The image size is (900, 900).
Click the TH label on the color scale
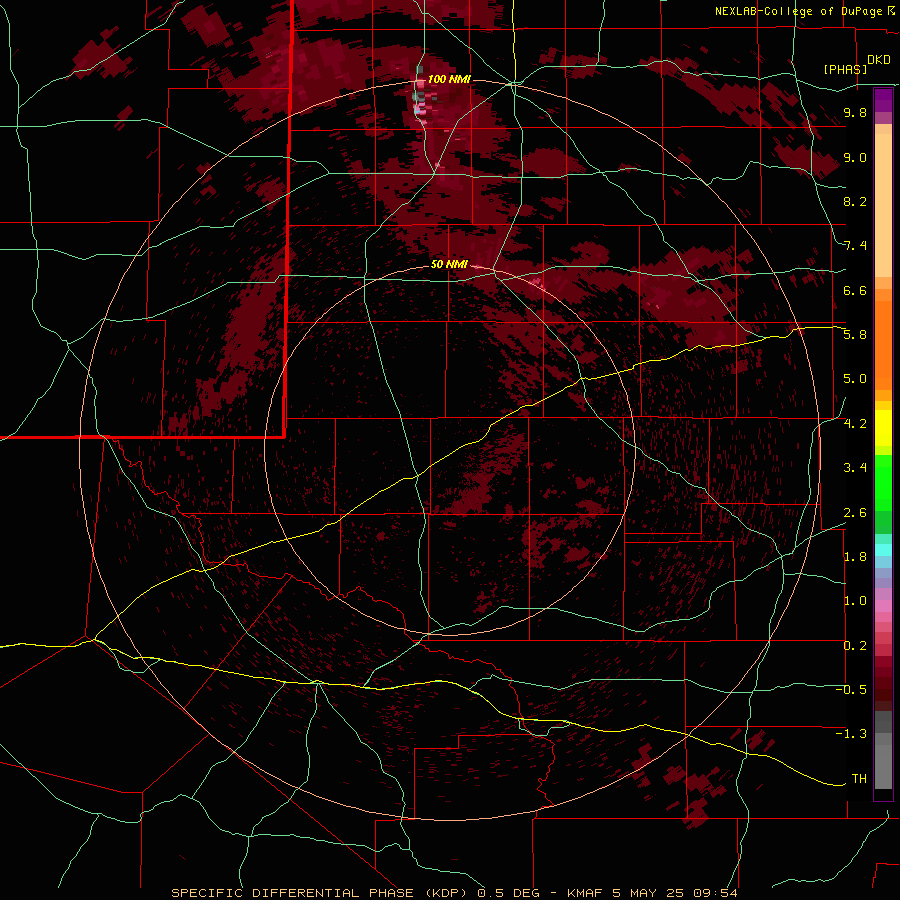[x=859, y=779]
